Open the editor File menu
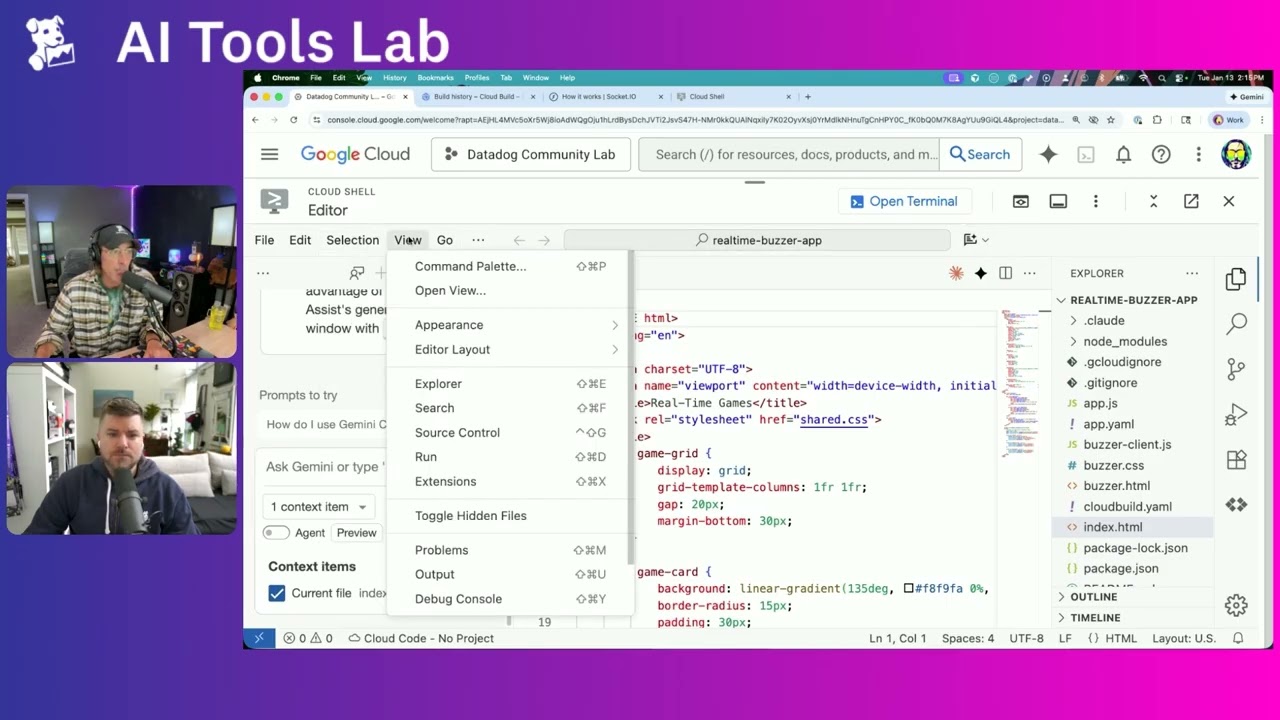The width and height of the screenshot is (1280, 720). (x=264, y=240)
